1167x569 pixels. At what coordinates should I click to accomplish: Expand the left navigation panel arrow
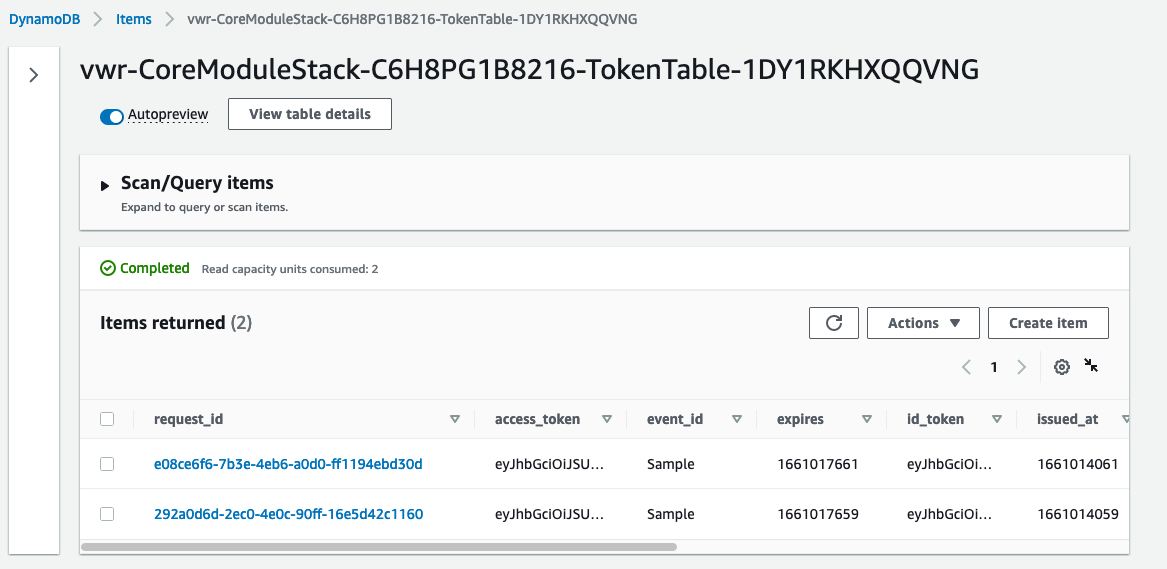click(x=33, y=75)
